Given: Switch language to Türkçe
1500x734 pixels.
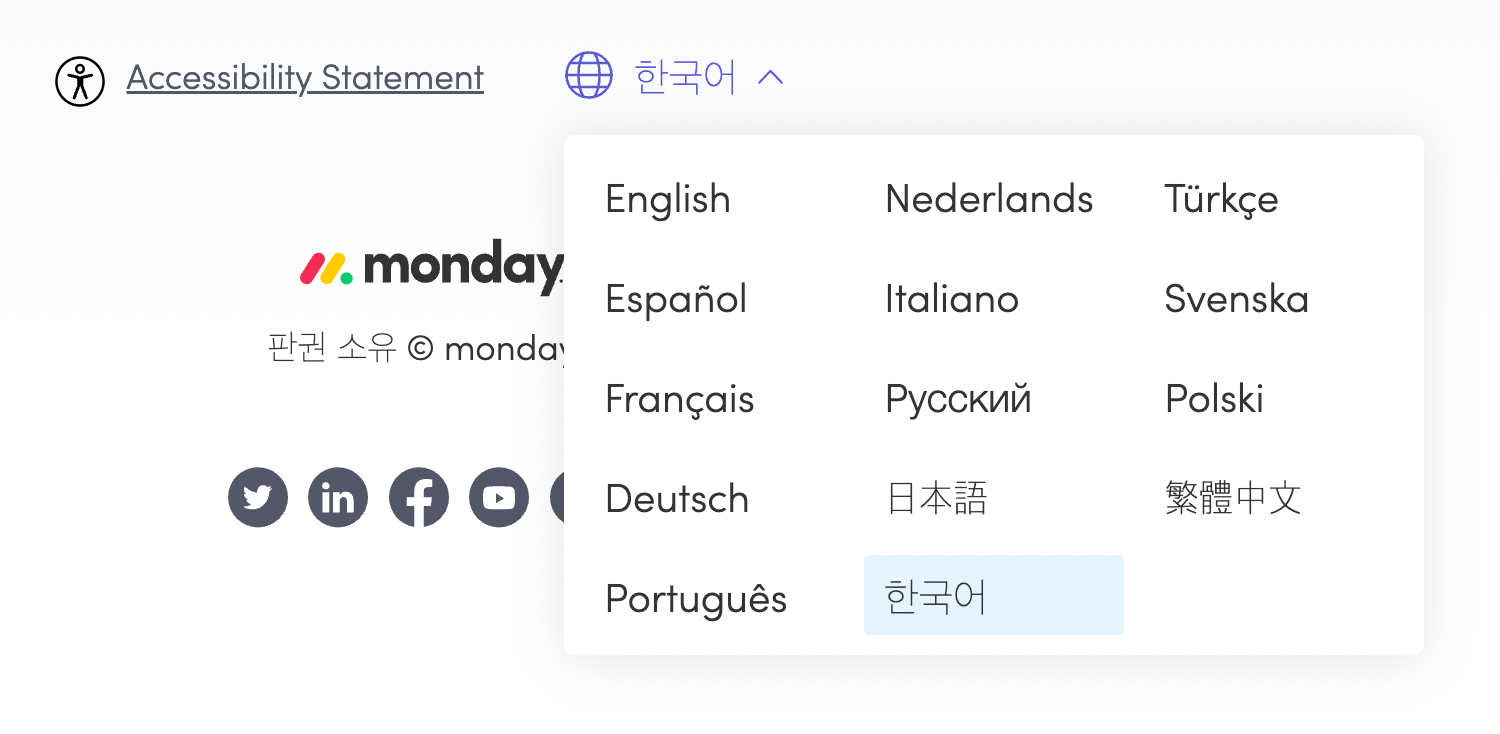Looking at the screenshot, I should (x=1221, y=199).
